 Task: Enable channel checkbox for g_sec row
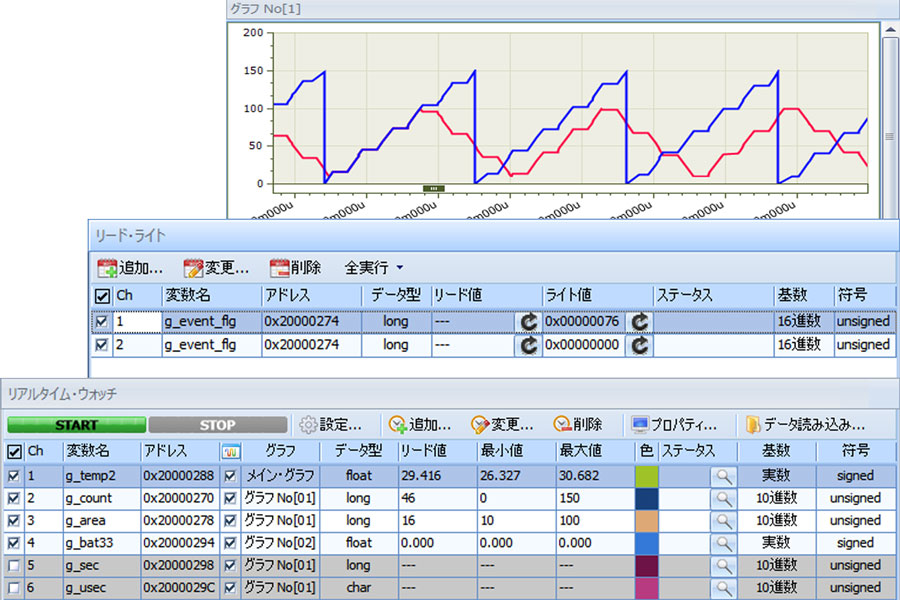point(14,566)
